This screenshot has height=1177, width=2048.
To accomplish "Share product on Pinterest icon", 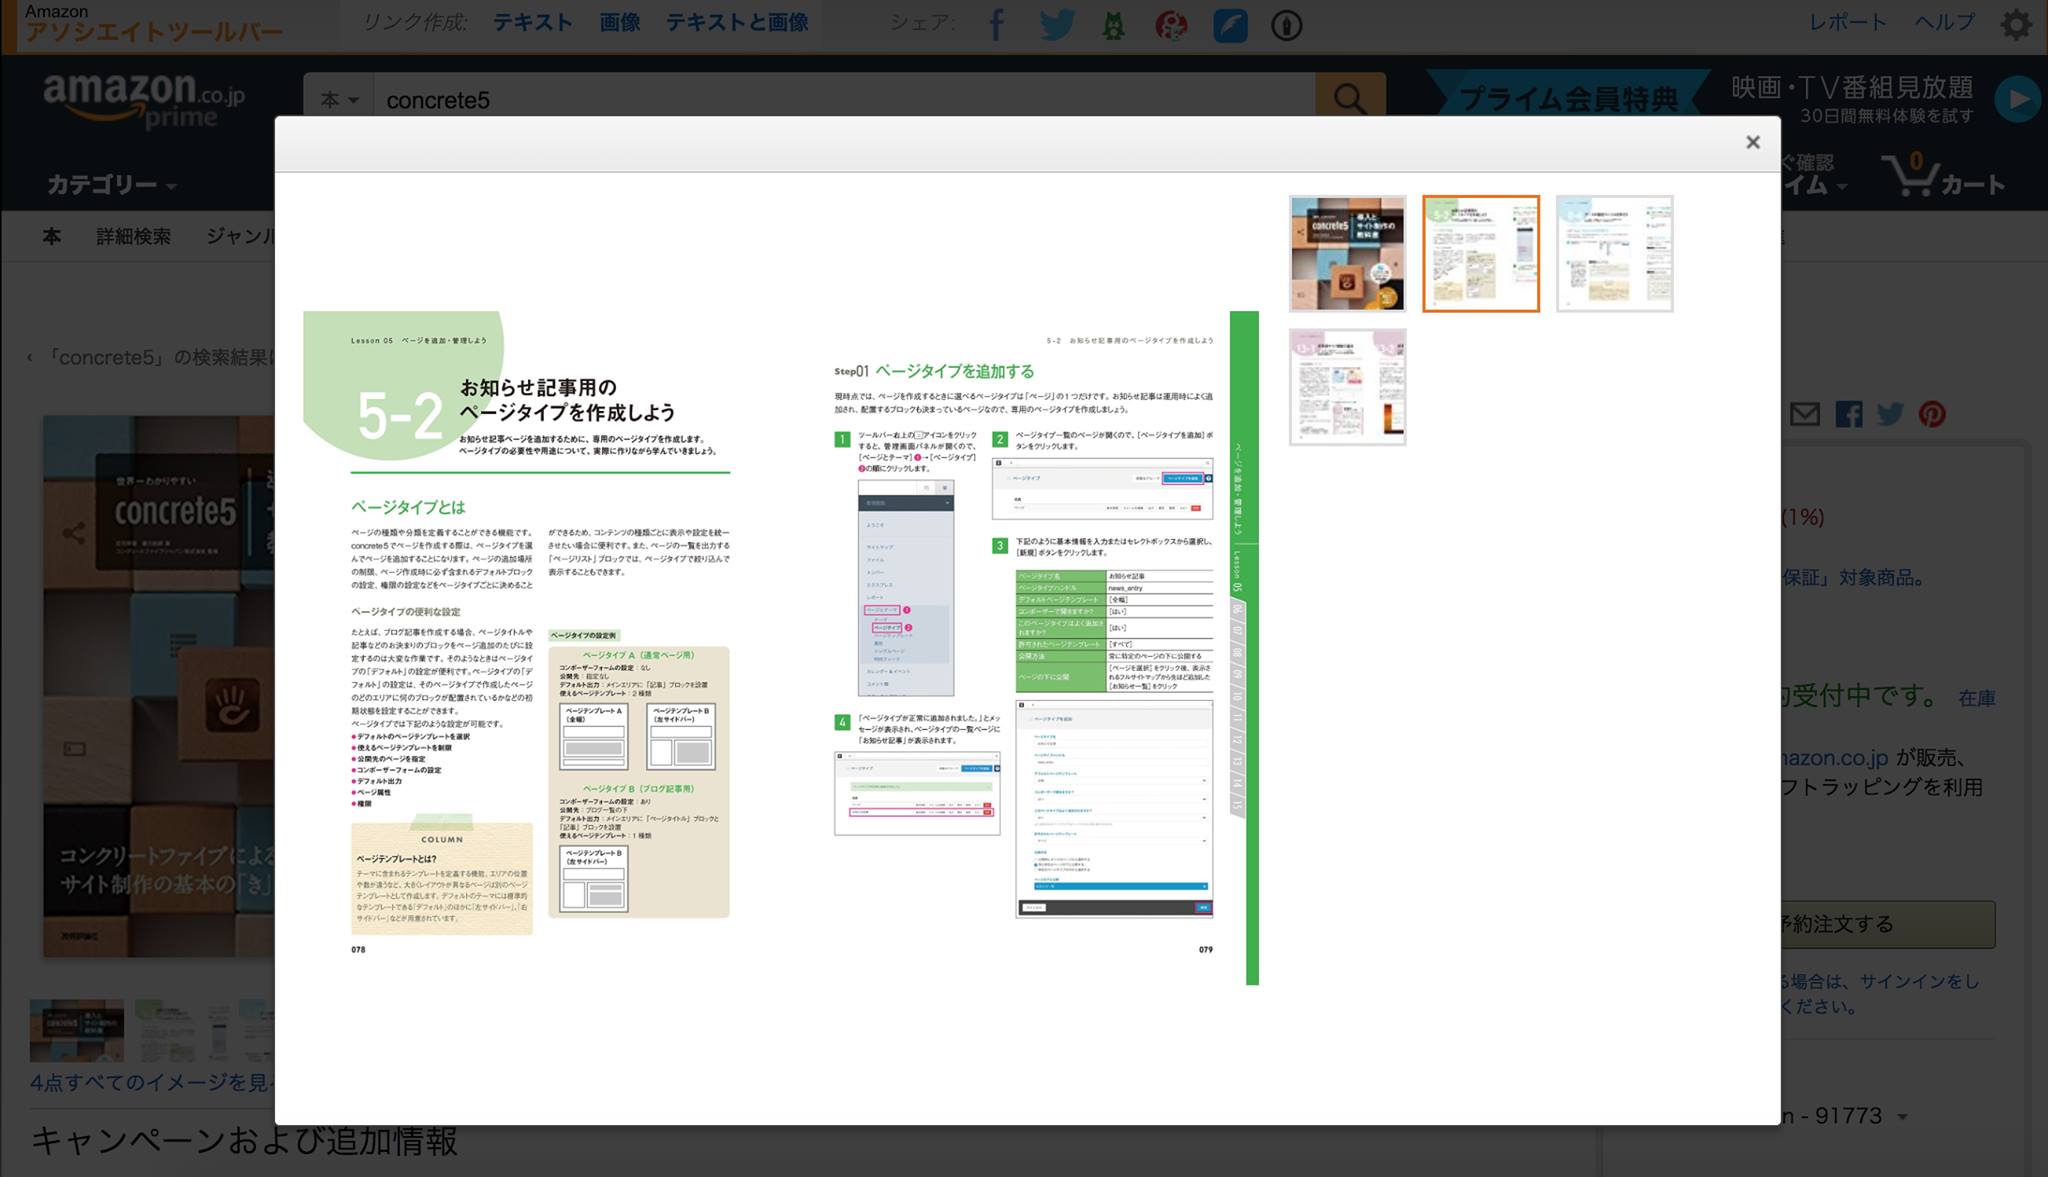I will coord(1932,414).
